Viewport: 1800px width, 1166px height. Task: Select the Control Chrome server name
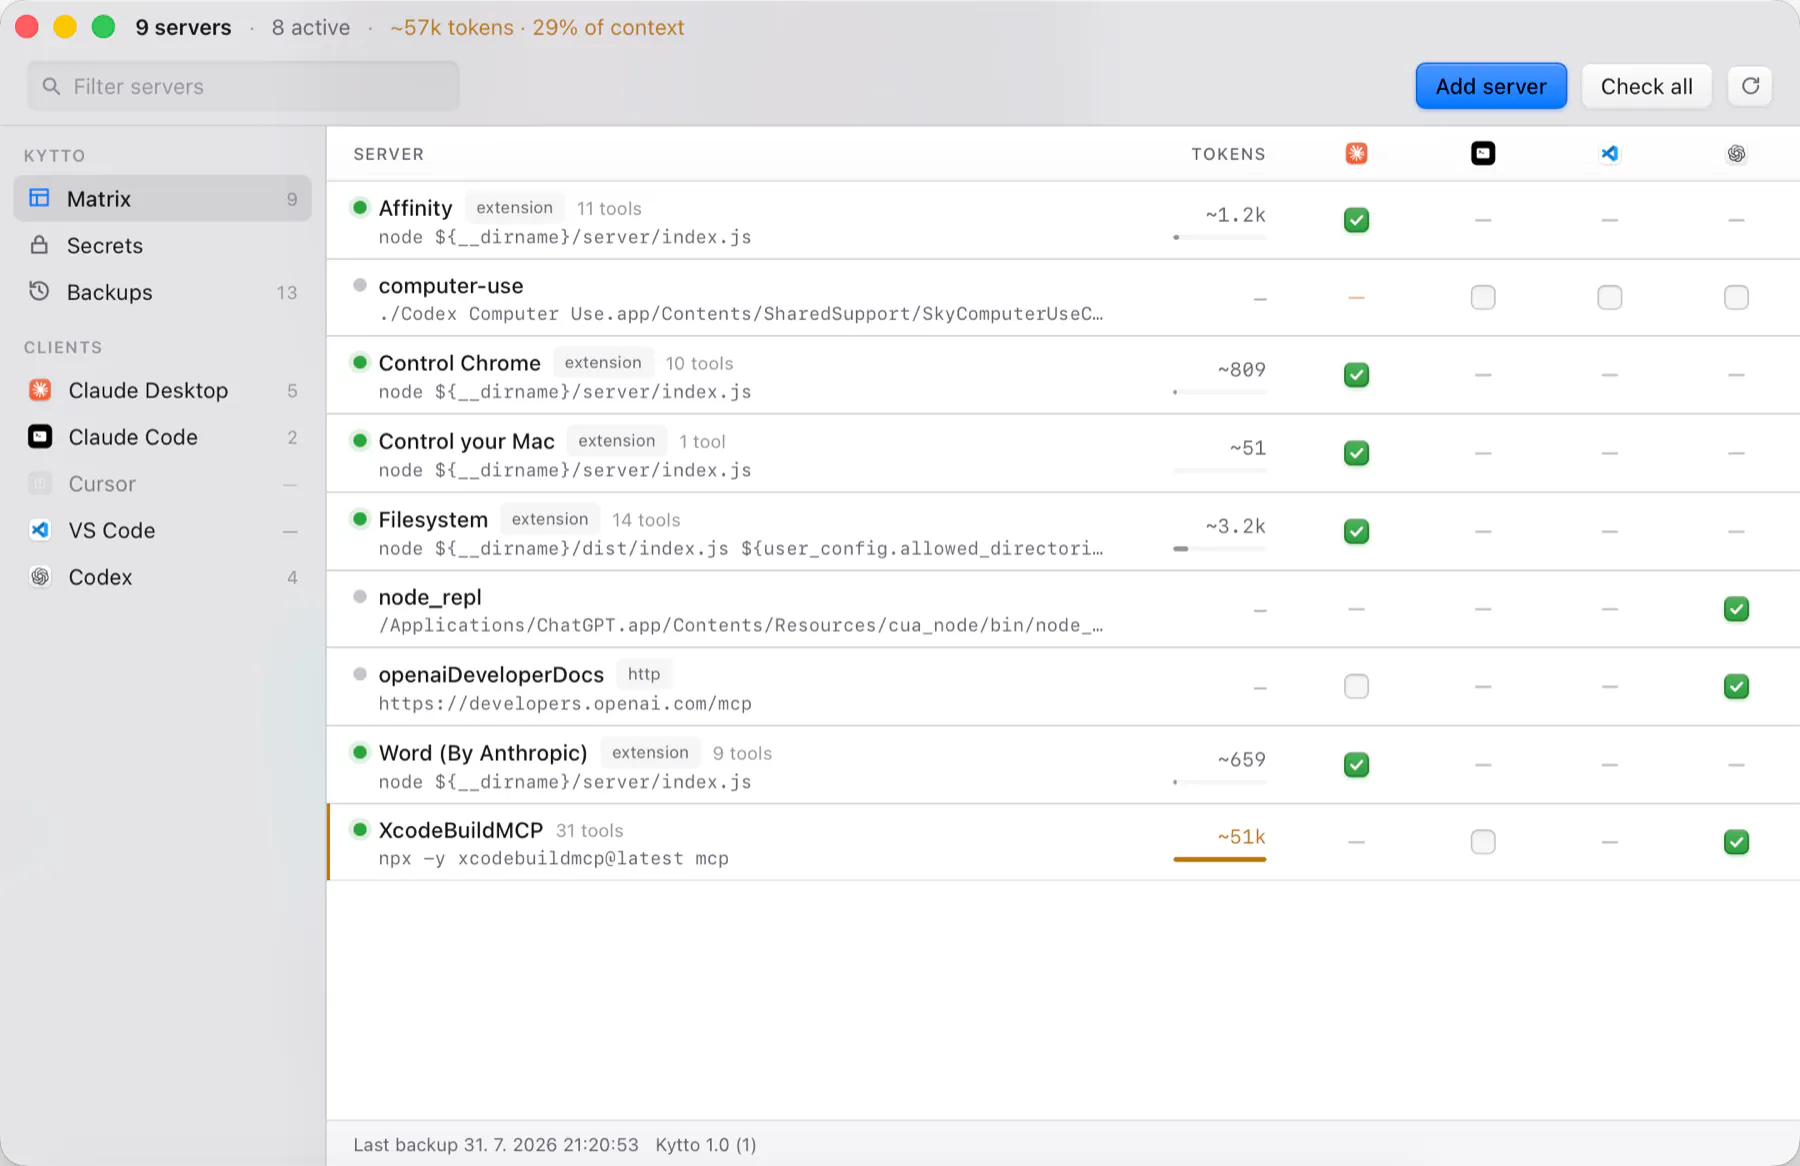[x=459, y=363]
